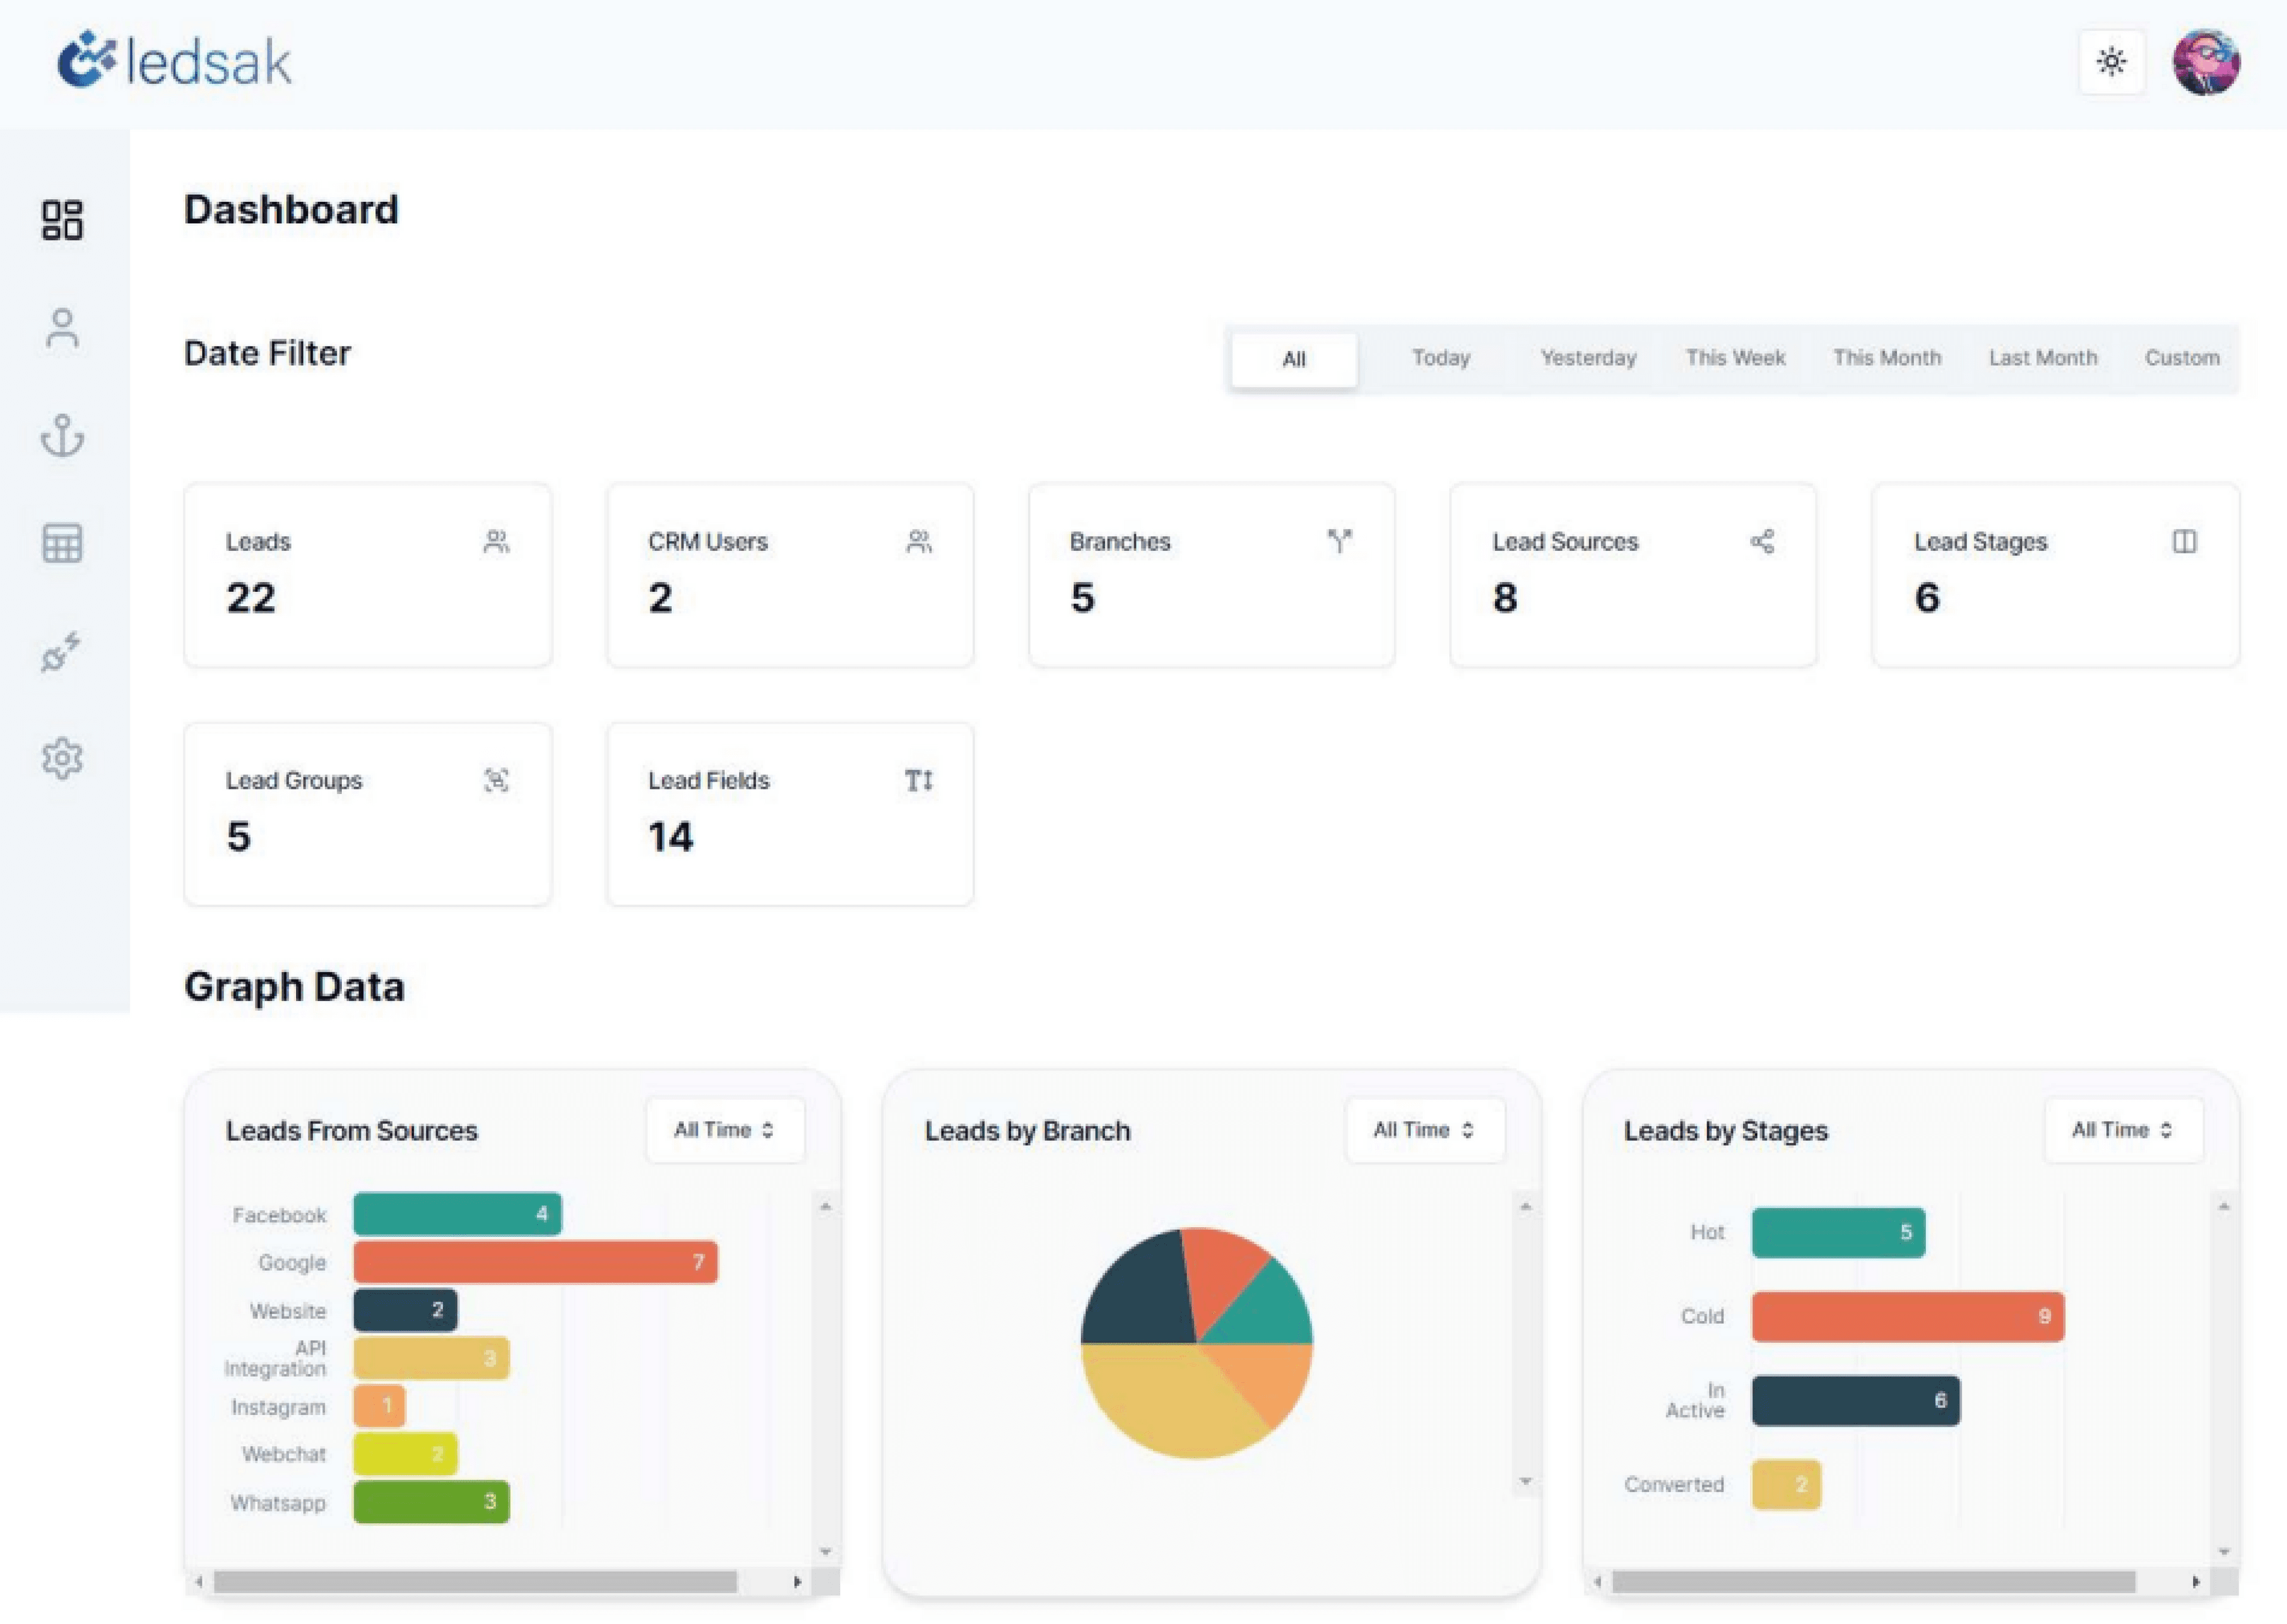2287x1624 pixels.
Task: Select the This Week filter tab
Action: [1735, 358]
